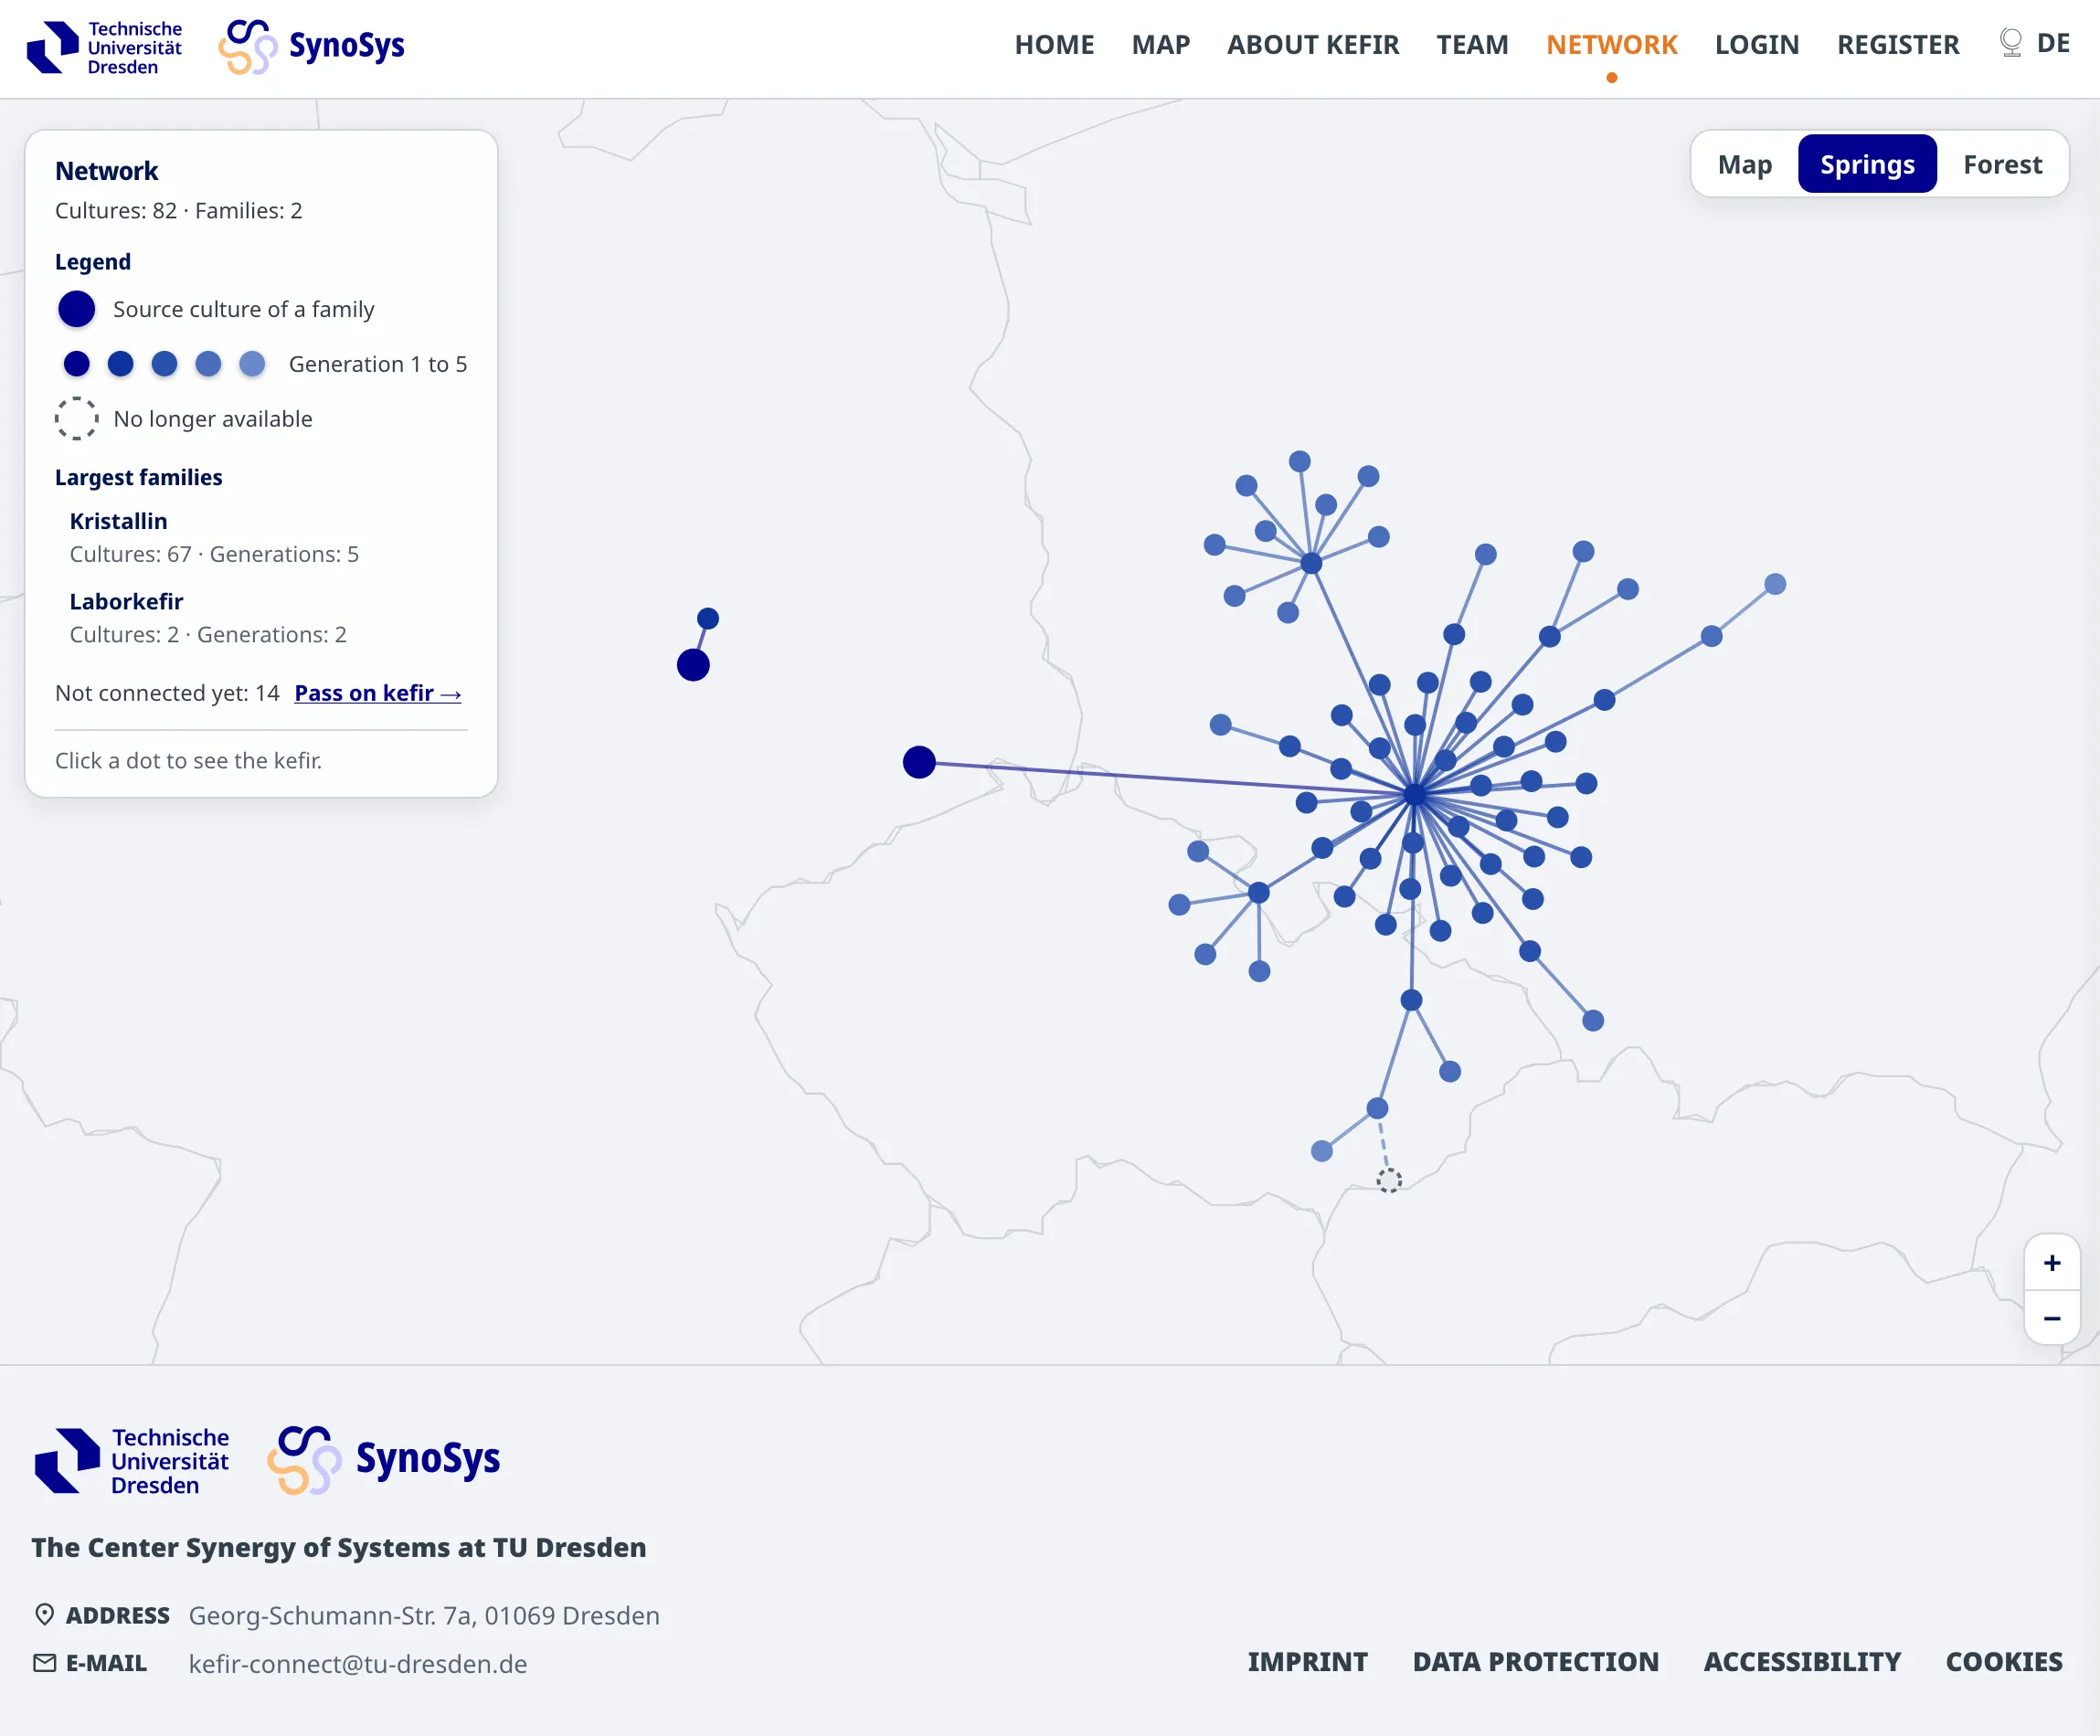The height and width of the screenshot is (1736, 2100).
Task: Click the SynoSys logo in header
Action: point(311,46)
